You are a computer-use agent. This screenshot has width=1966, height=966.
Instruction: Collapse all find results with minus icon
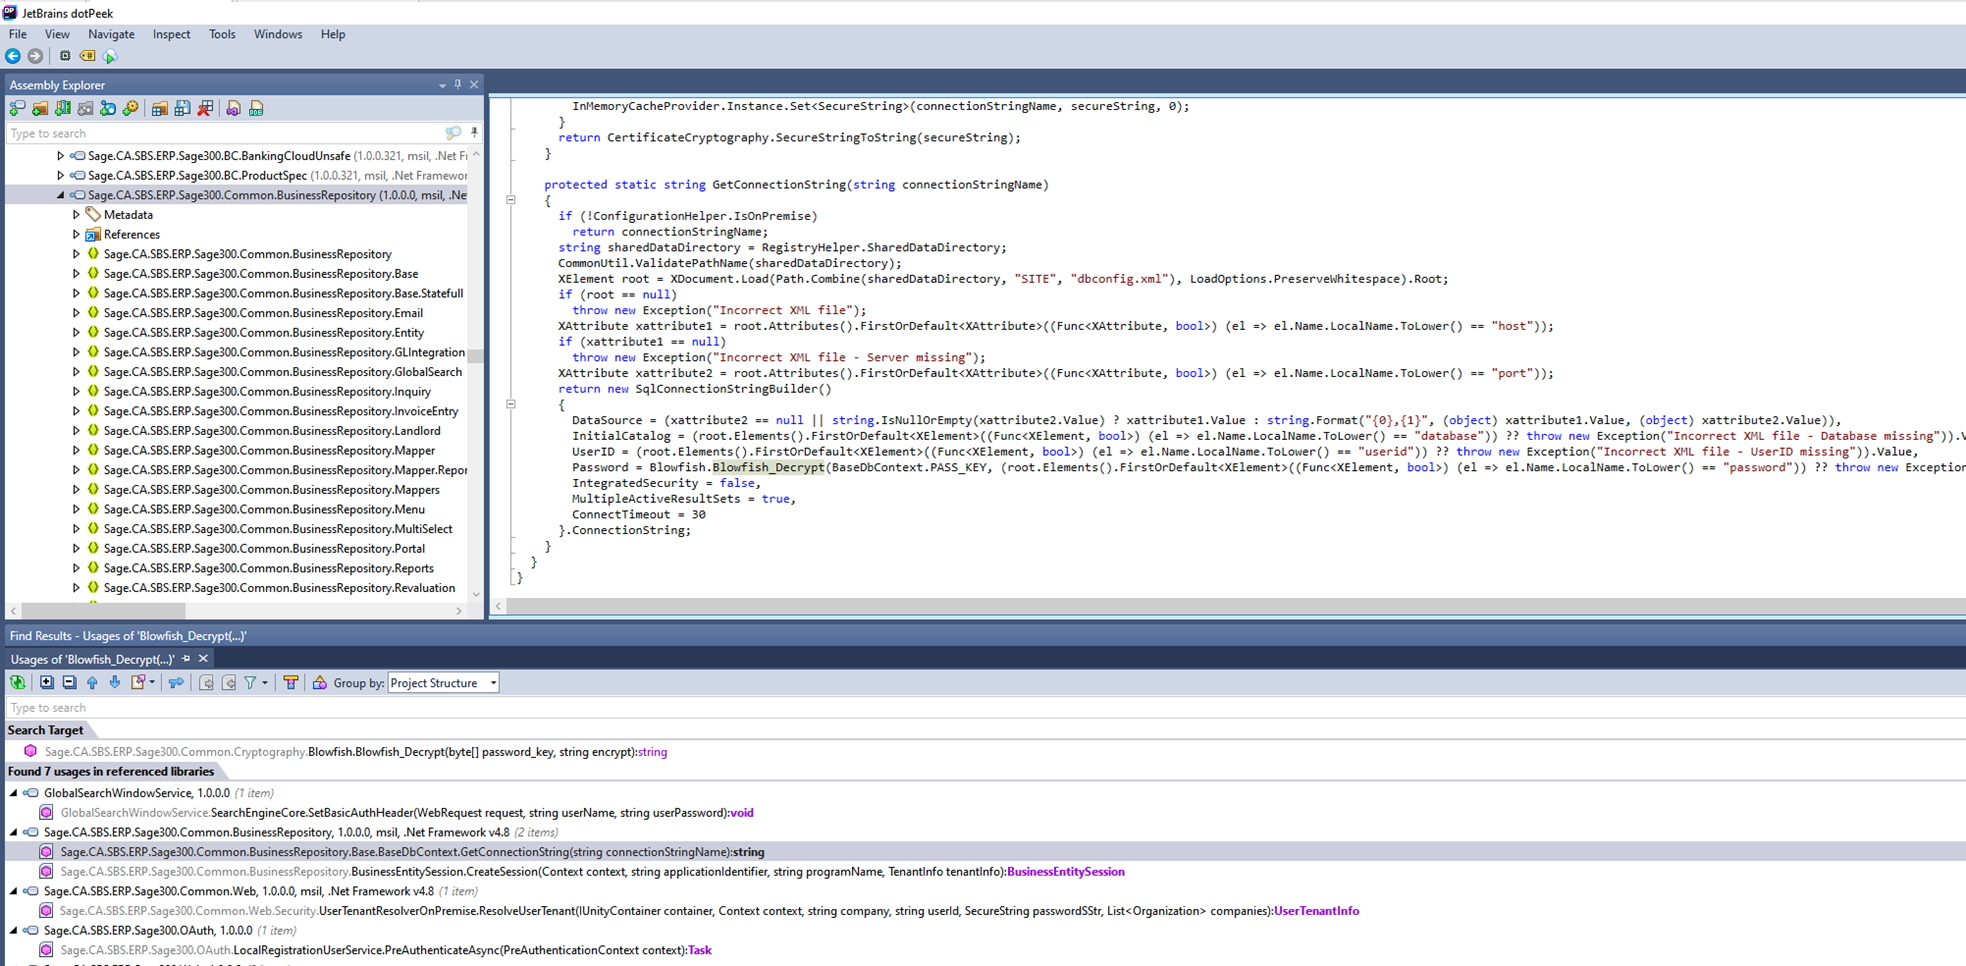[x=69, y=682]
